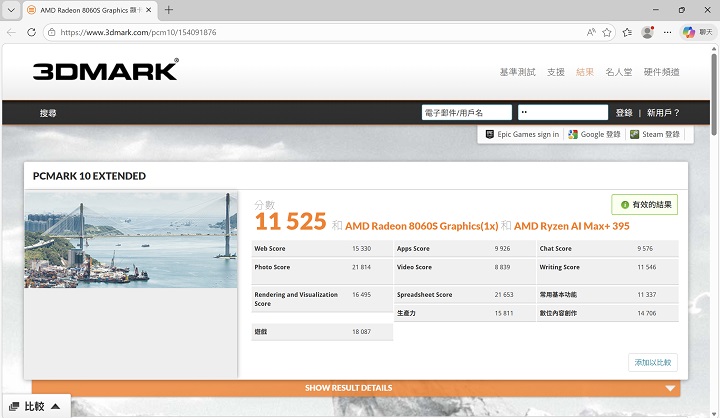
Task: Open the Copilot chat button
Action: [x=698, y=32]
